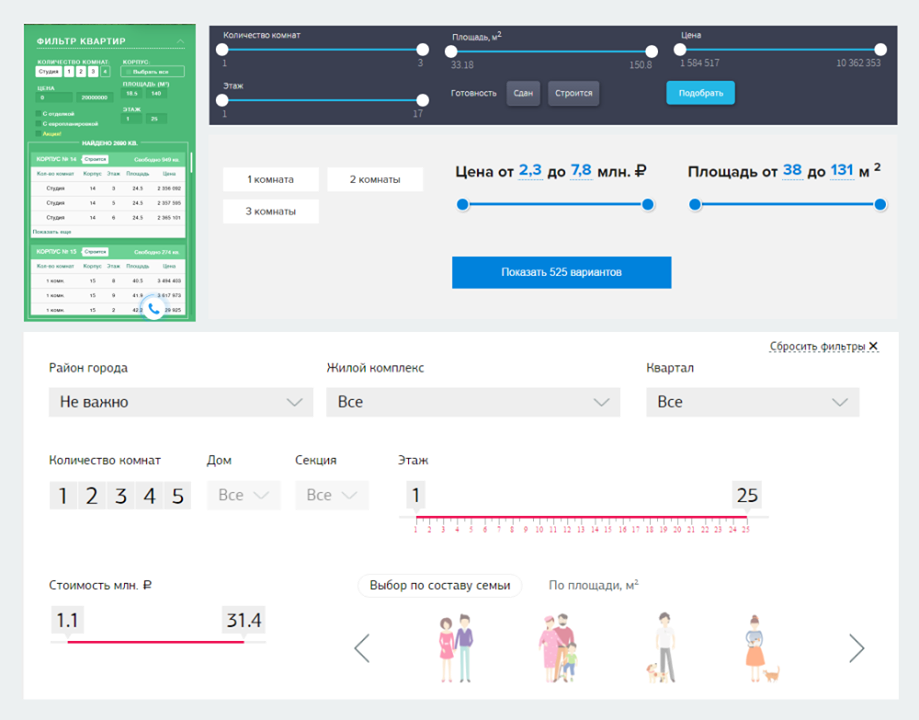Tap the floating phone call icon
Viewport: 919px width, 720px height.
154,308
